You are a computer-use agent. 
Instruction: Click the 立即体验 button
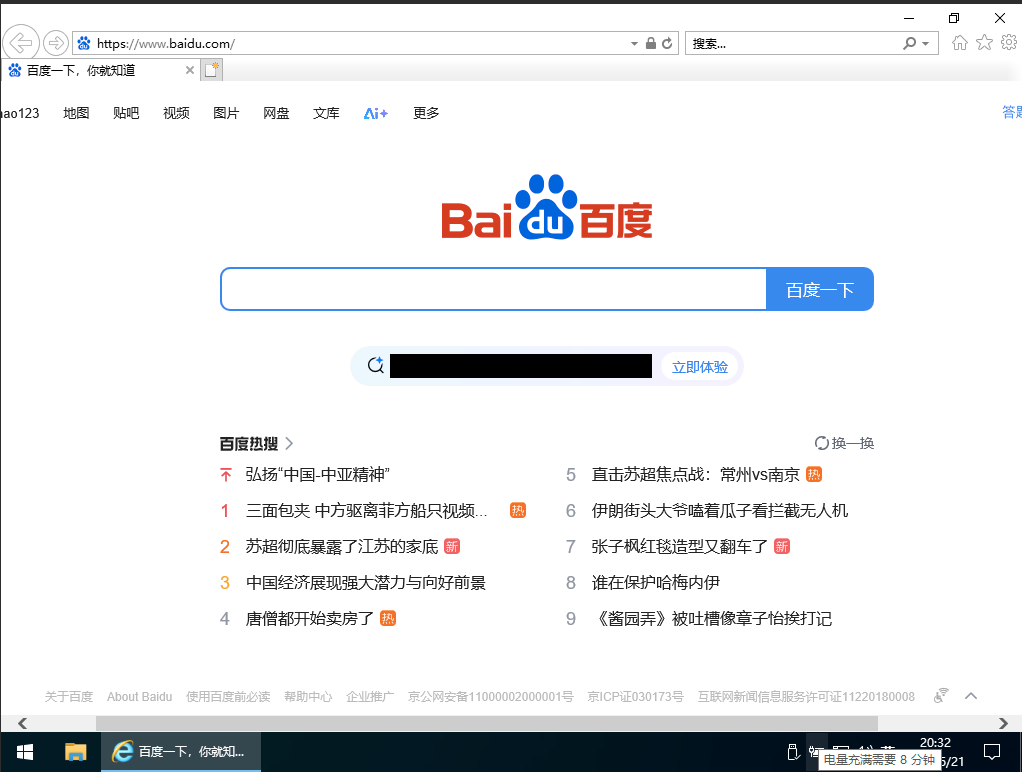coord(699,366)
